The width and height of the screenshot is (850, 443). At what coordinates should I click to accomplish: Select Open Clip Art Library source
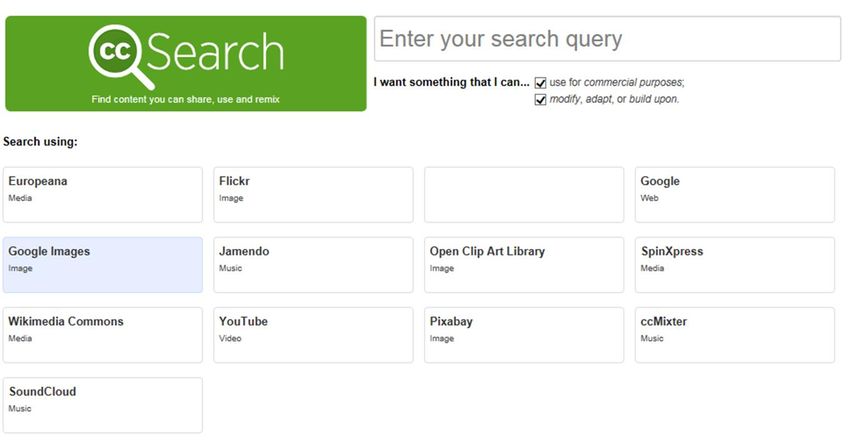(x=524, y=265)
